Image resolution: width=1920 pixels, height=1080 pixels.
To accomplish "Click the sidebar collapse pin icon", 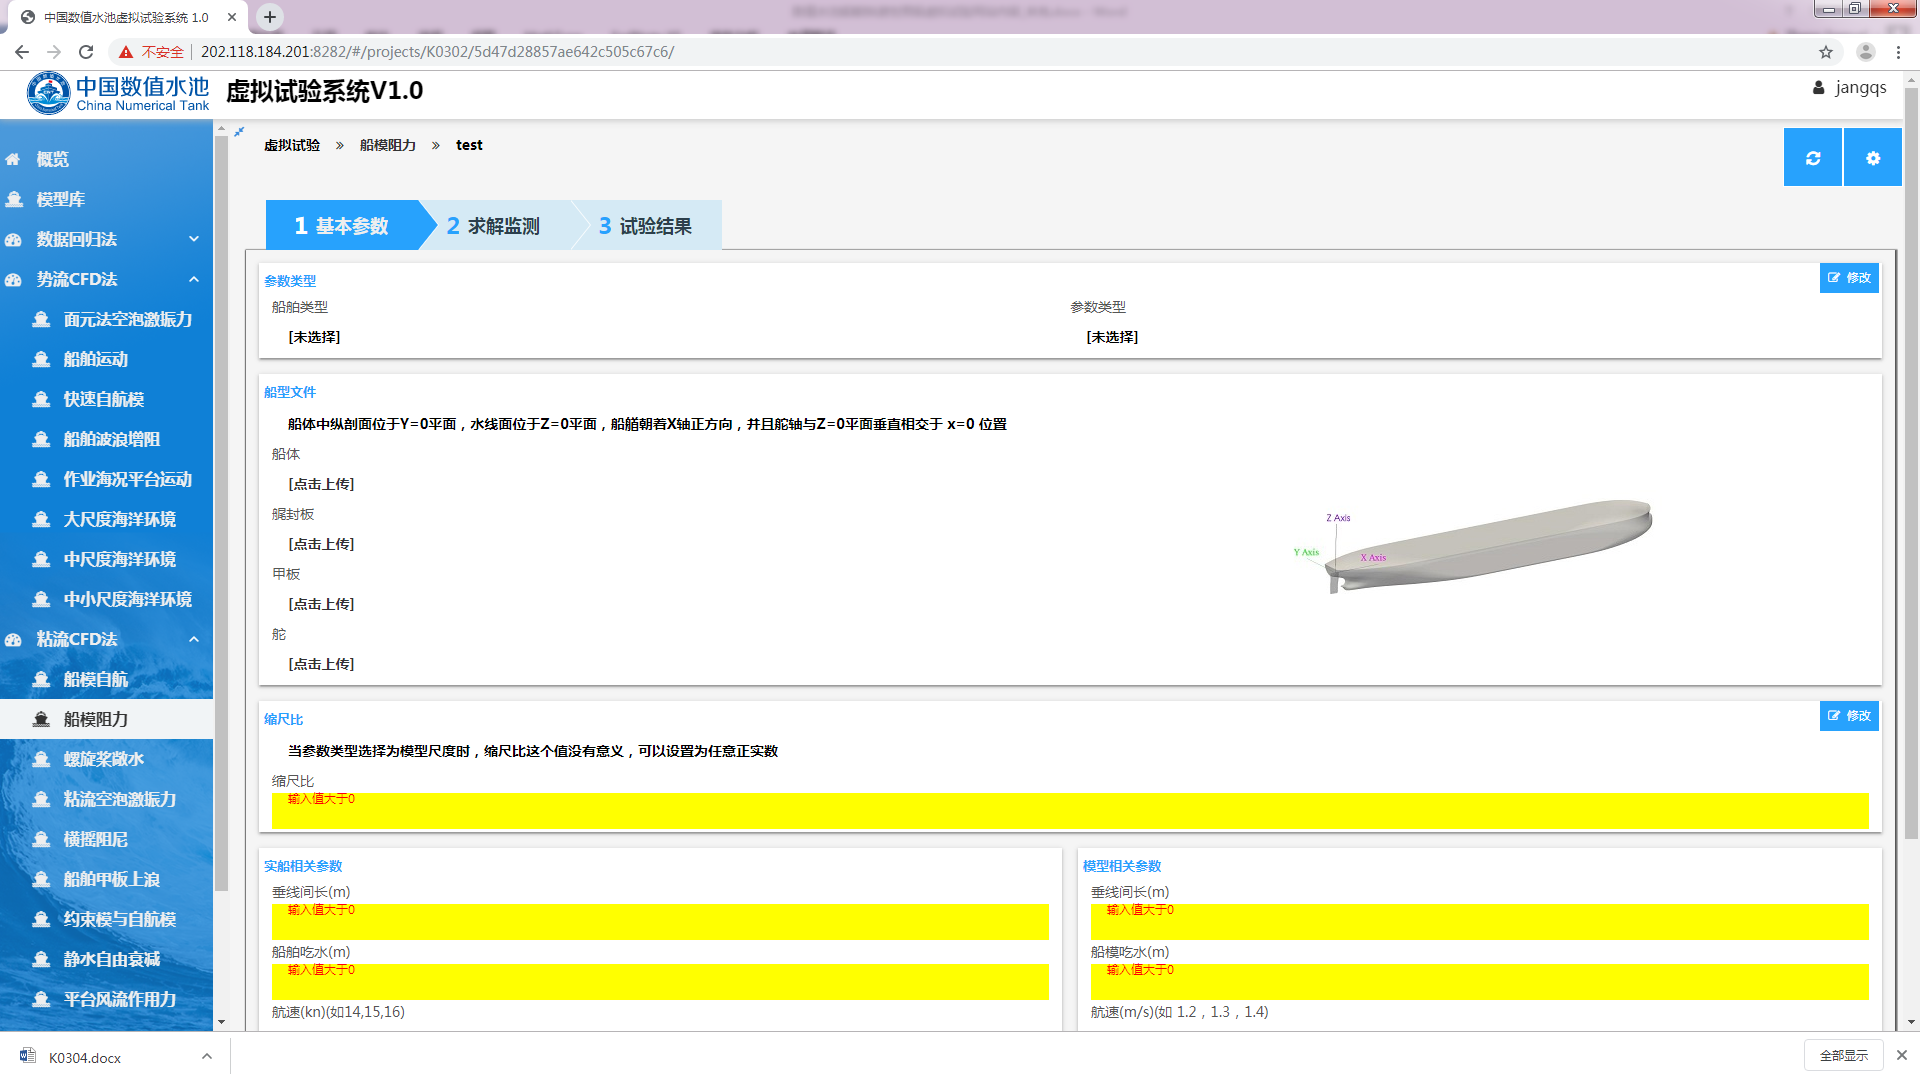I will pos(239,131).
